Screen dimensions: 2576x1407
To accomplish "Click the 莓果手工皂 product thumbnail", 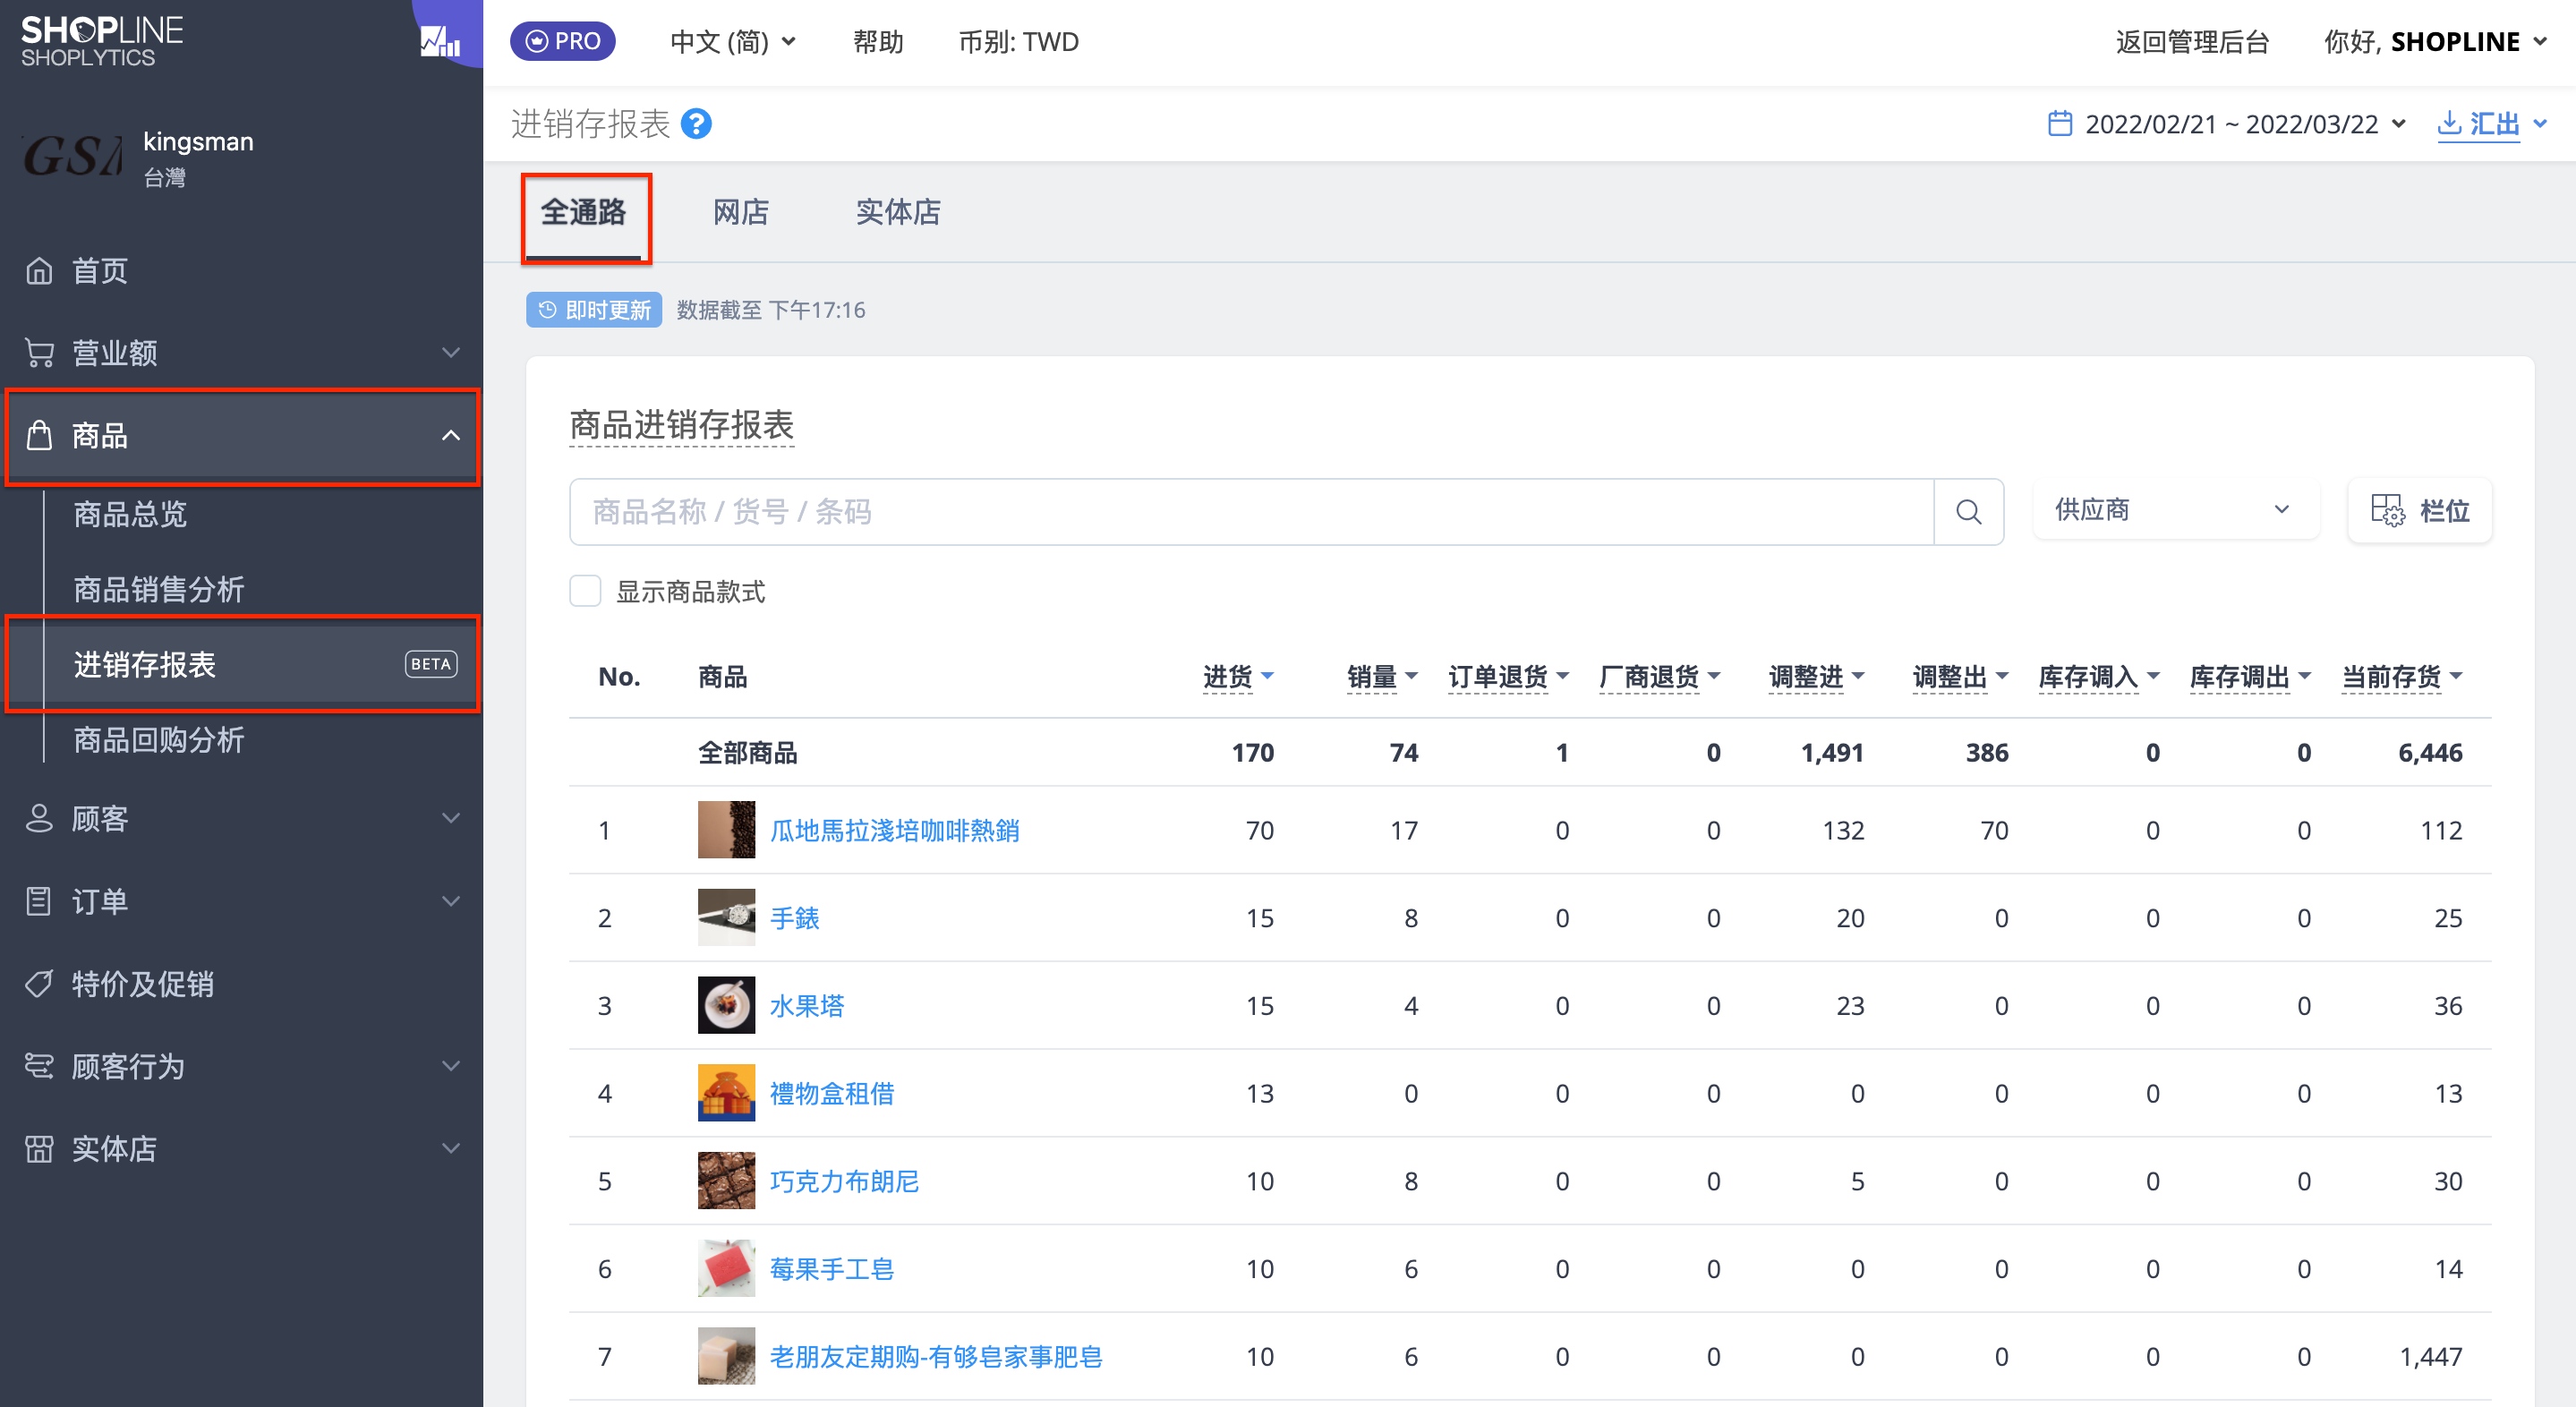I will [x=726, y=1268].
